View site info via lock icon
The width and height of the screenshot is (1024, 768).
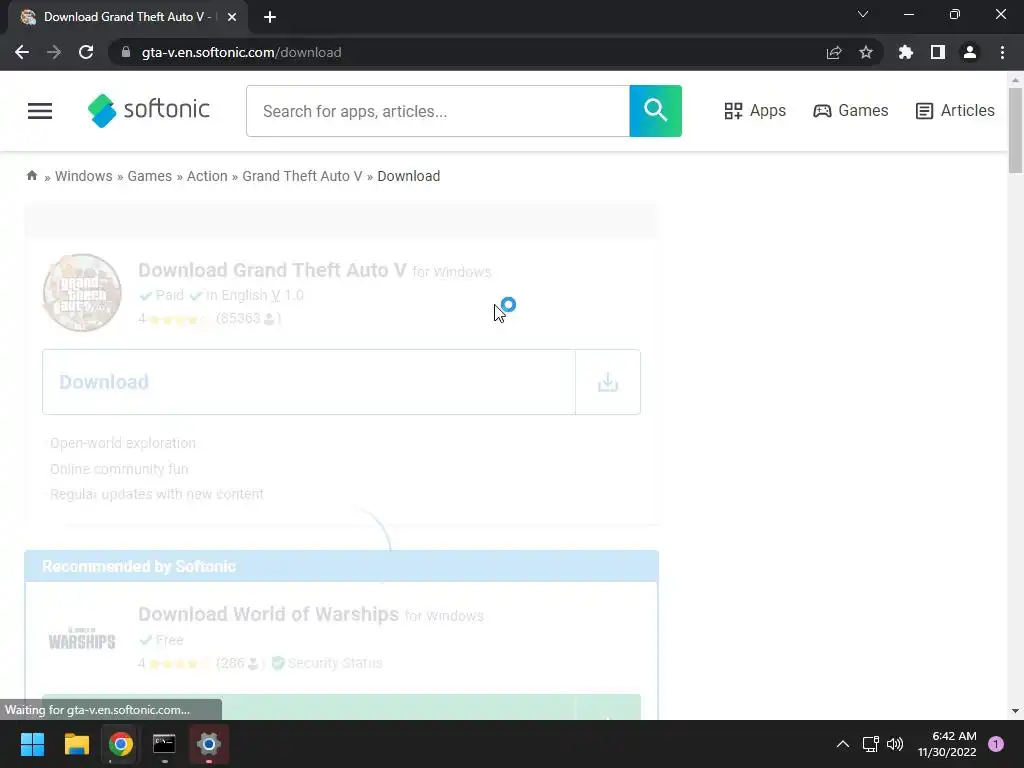click(126, 52)
